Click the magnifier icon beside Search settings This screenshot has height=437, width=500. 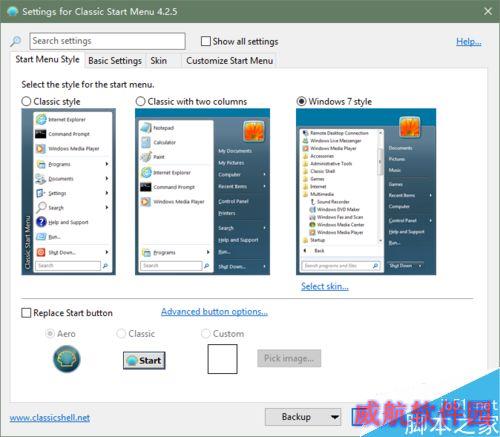15,41
